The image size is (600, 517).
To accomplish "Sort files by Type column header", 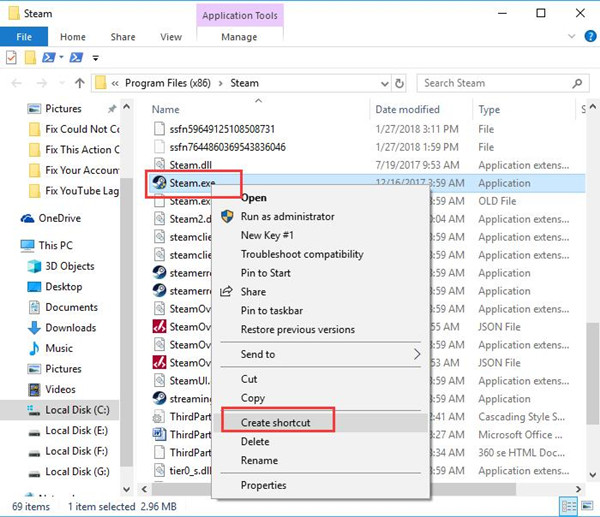I will 489,110.
